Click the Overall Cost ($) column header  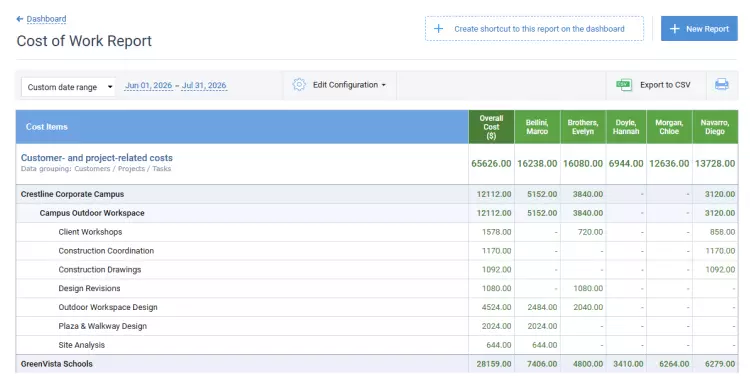tap(491, 127)
